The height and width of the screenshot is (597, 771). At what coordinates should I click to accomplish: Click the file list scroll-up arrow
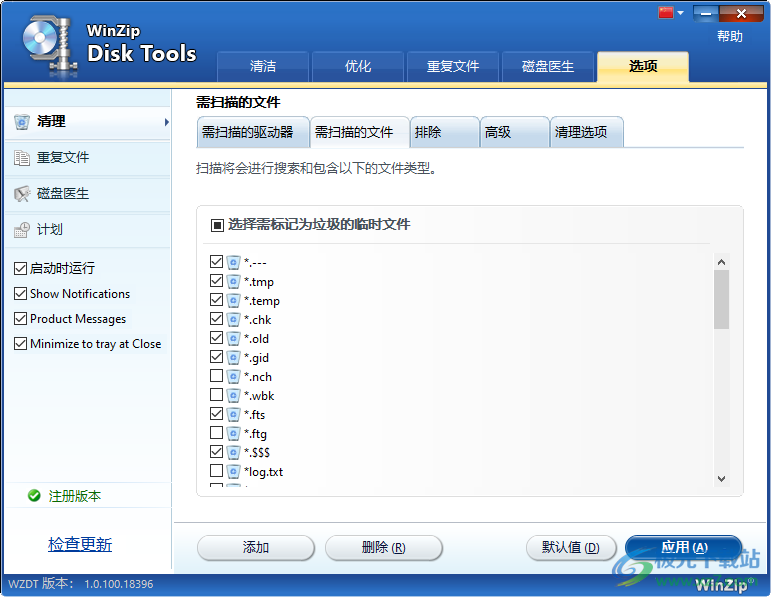coord(721,262)
